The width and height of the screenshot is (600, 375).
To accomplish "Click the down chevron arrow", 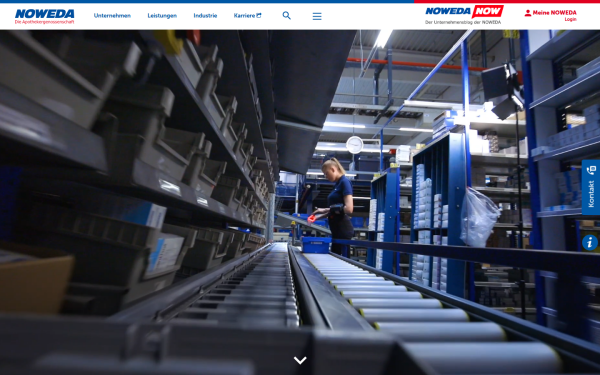I will [300, 360].
